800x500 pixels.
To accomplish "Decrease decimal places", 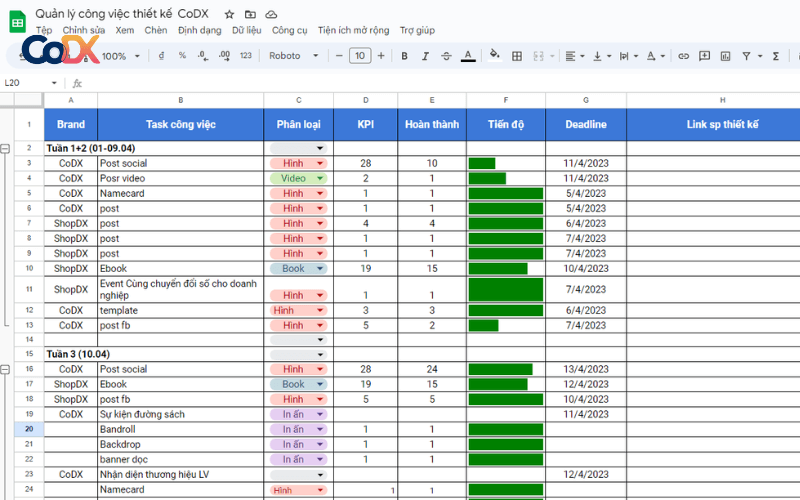I will click(203, 56).
